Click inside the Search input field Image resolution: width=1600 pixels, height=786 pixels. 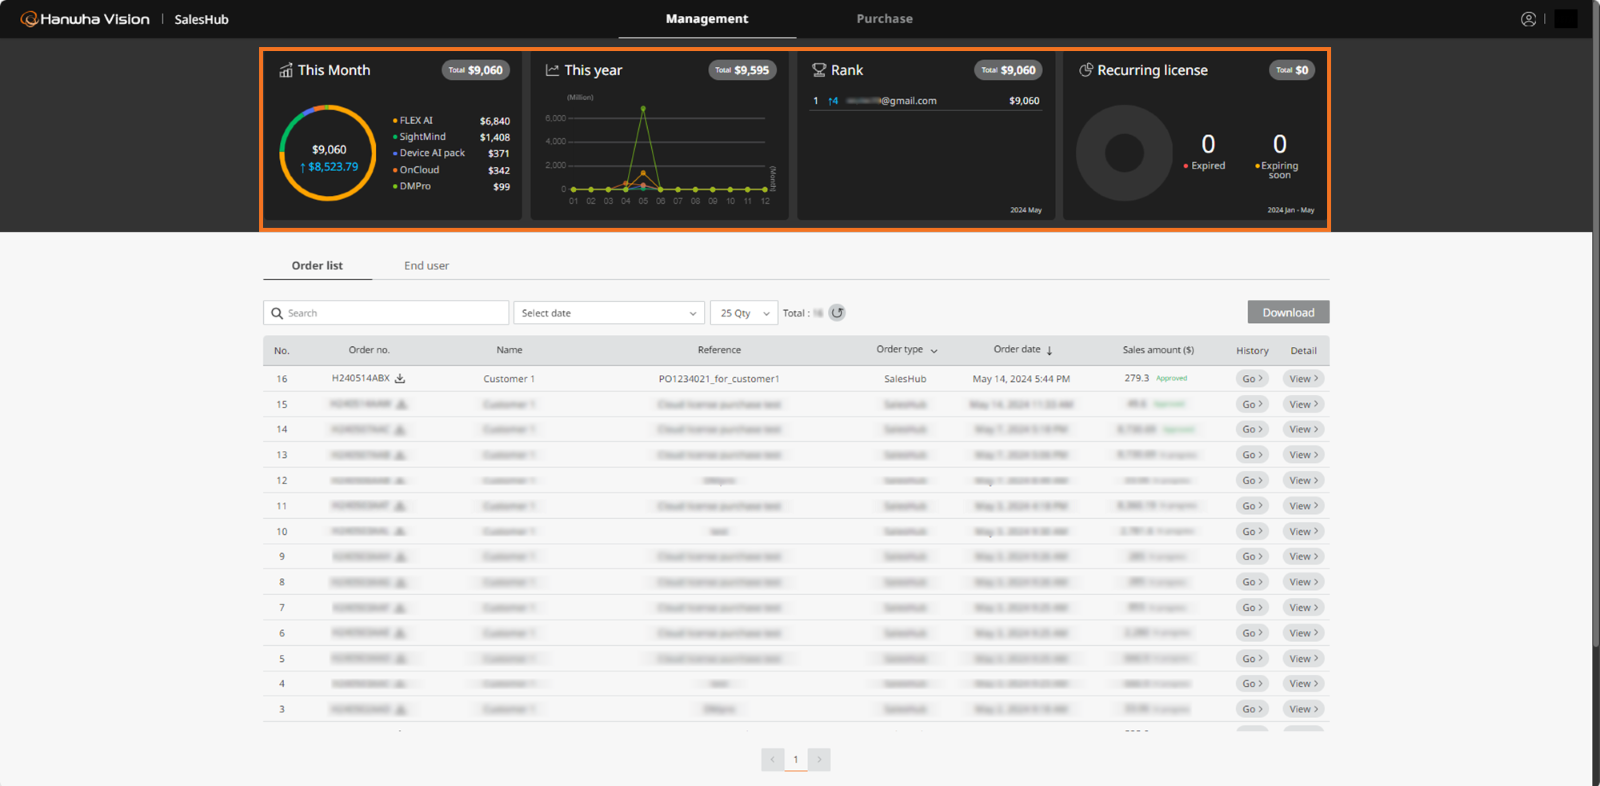[x=386, y=313]
